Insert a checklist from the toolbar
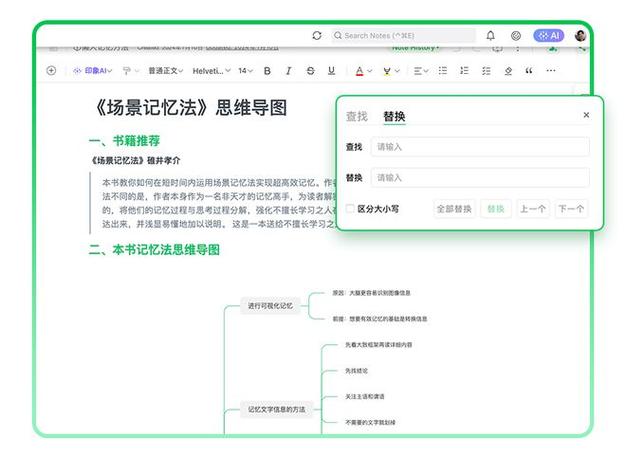The height and width of the screenshot is (457, 626). [x=486, y=71]
